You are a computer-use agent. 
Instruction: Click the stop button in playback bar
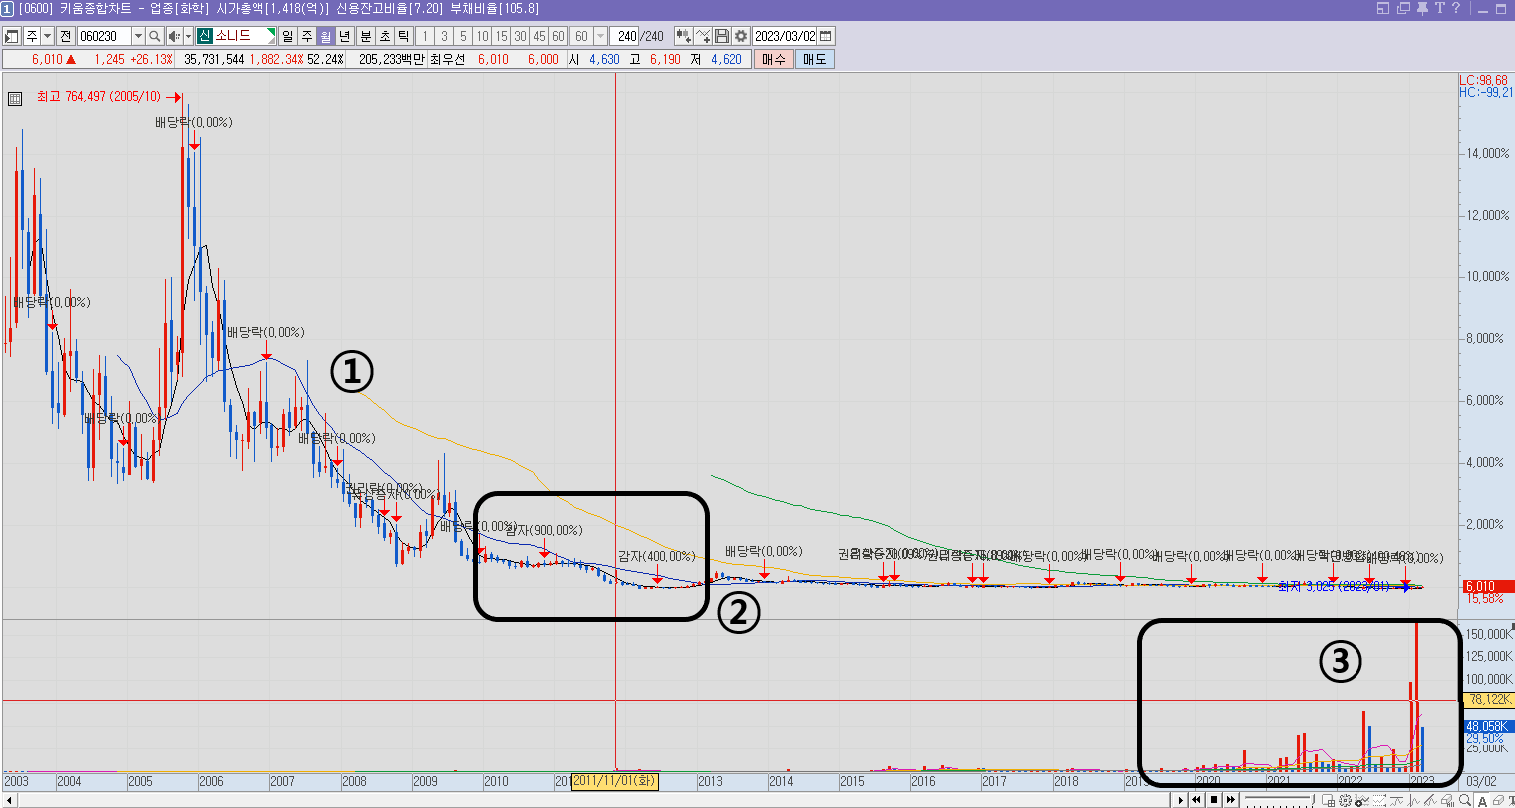1214,800
